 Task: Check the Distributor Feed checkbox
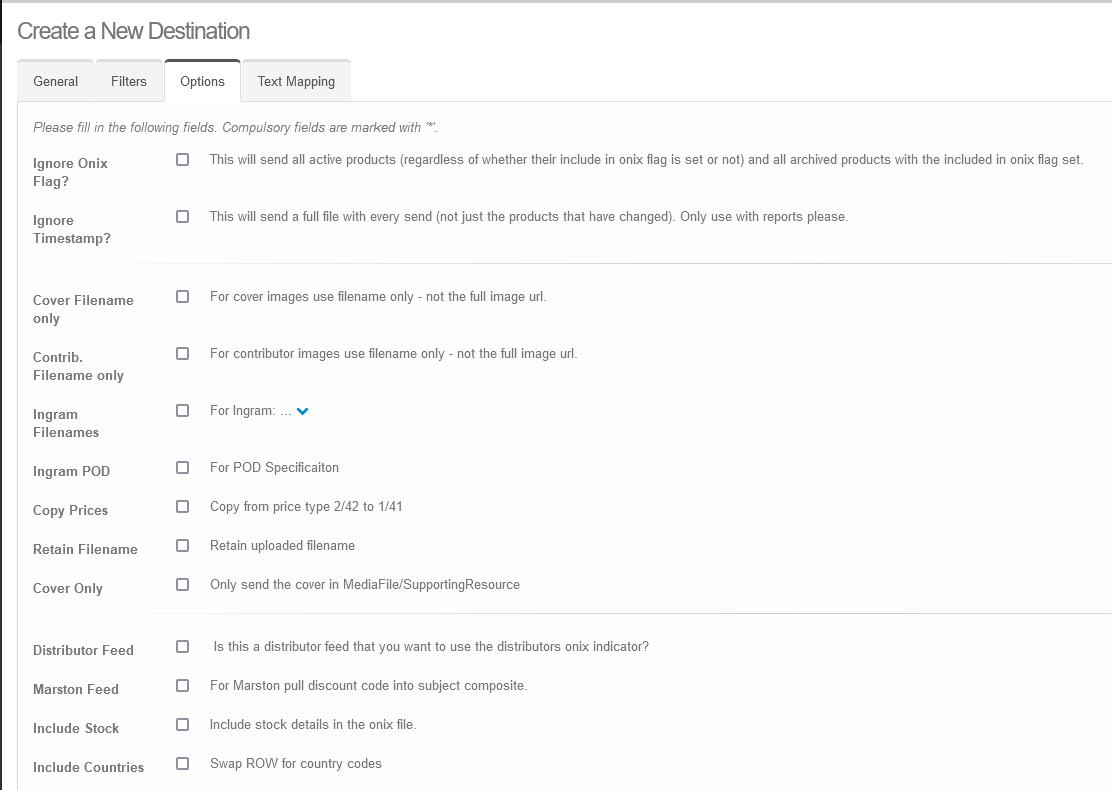point(182,646)
